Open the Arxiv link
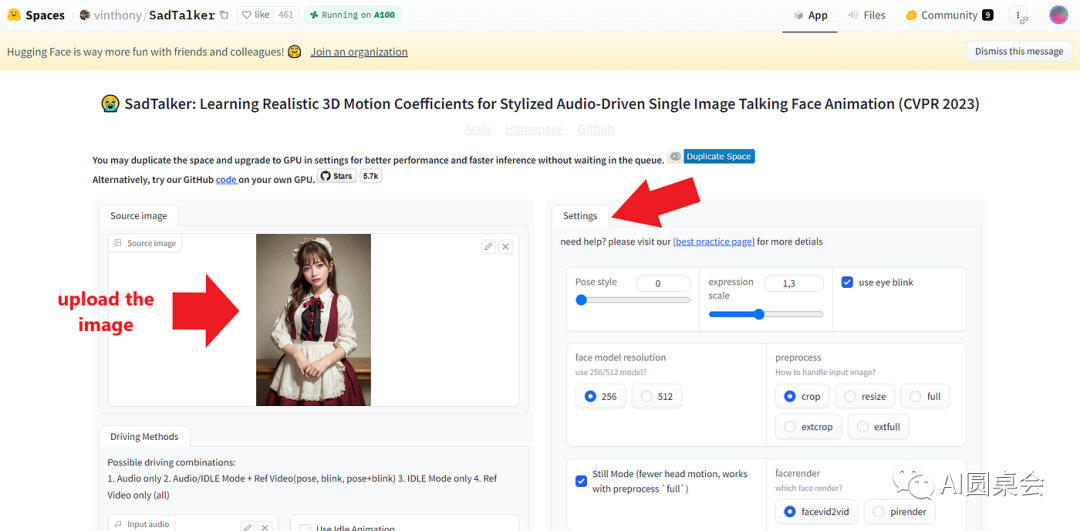This screenshot has width=1080, height=531. click(478, 129)
